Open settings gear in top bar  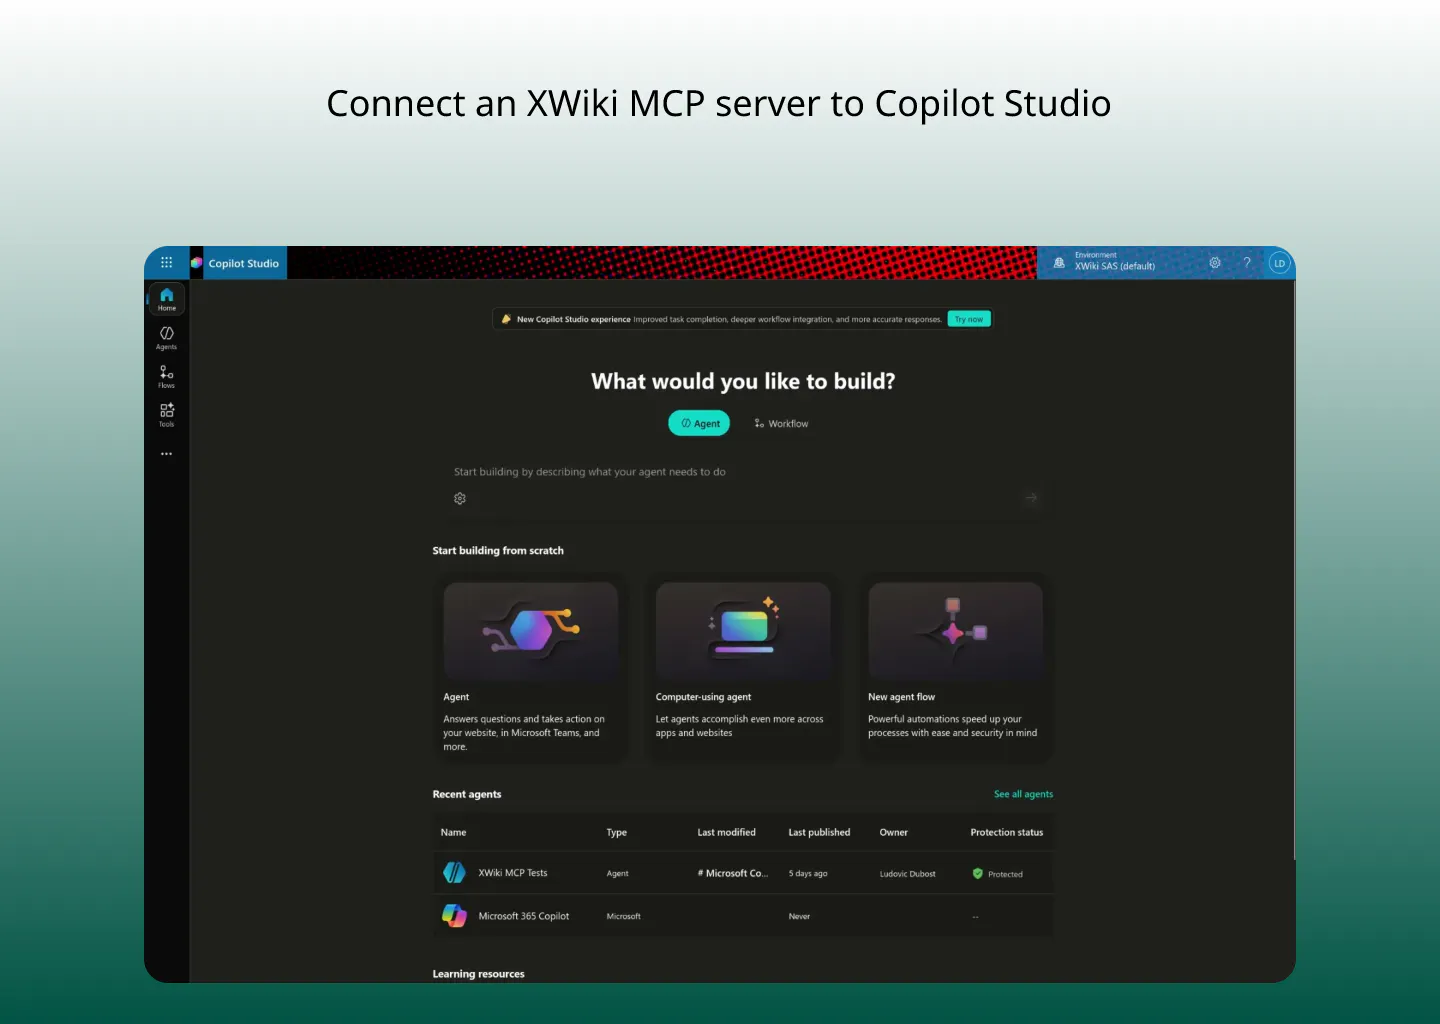pos(1215,263)
